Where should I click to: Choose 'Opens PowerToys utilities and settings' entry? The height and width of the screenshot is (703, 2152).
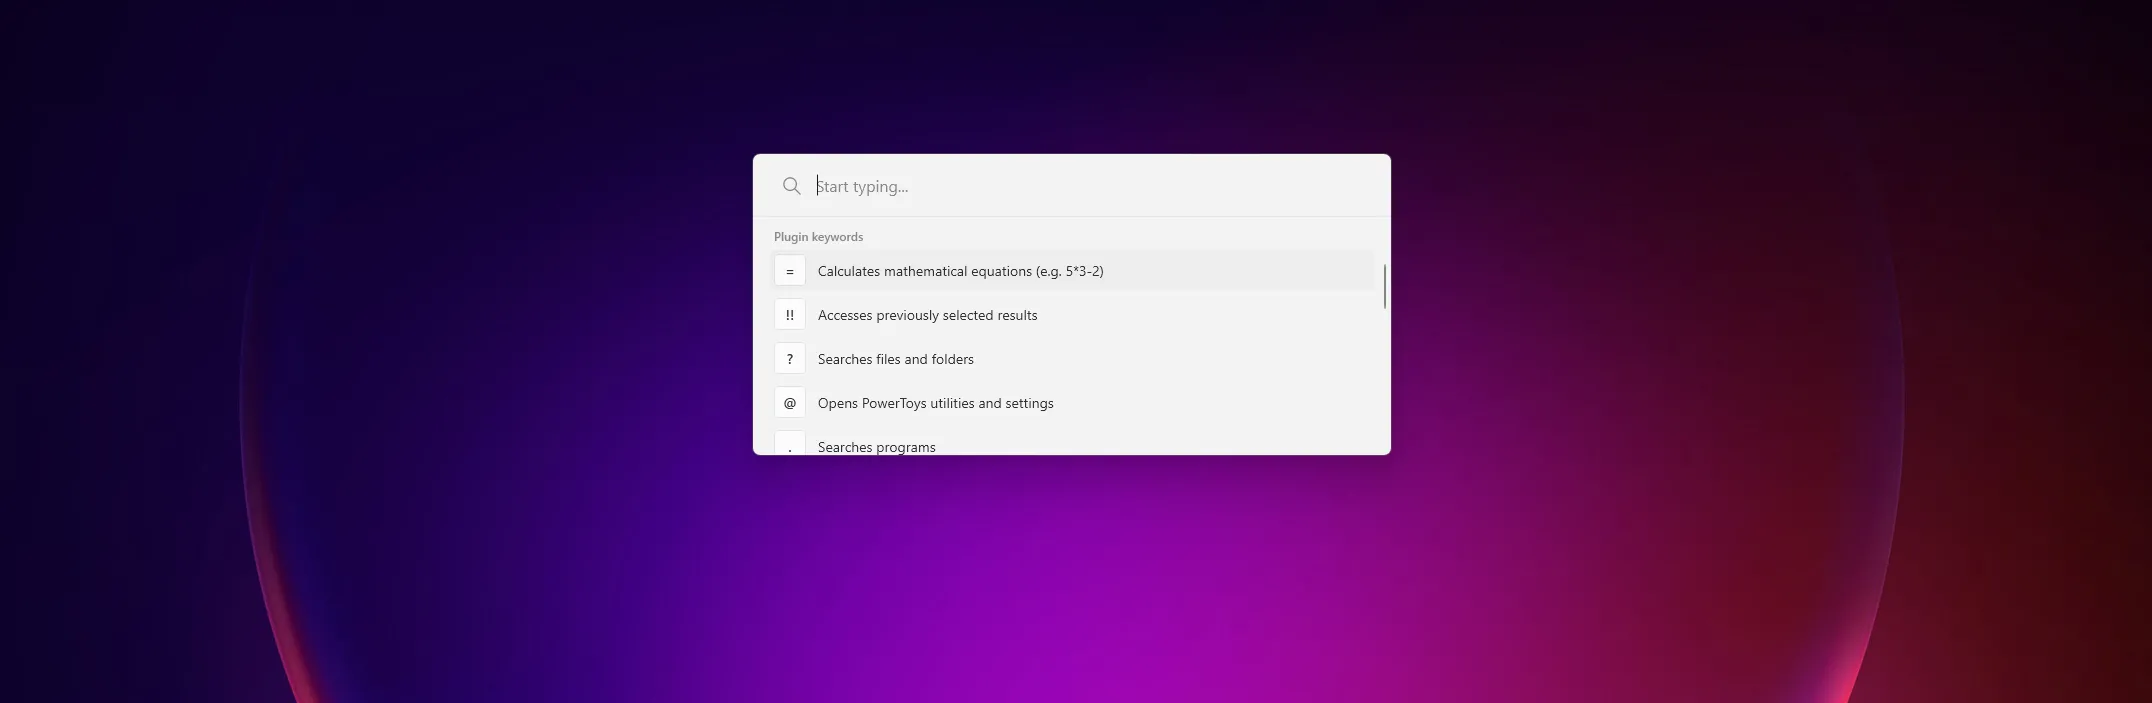click(1074, 403)
